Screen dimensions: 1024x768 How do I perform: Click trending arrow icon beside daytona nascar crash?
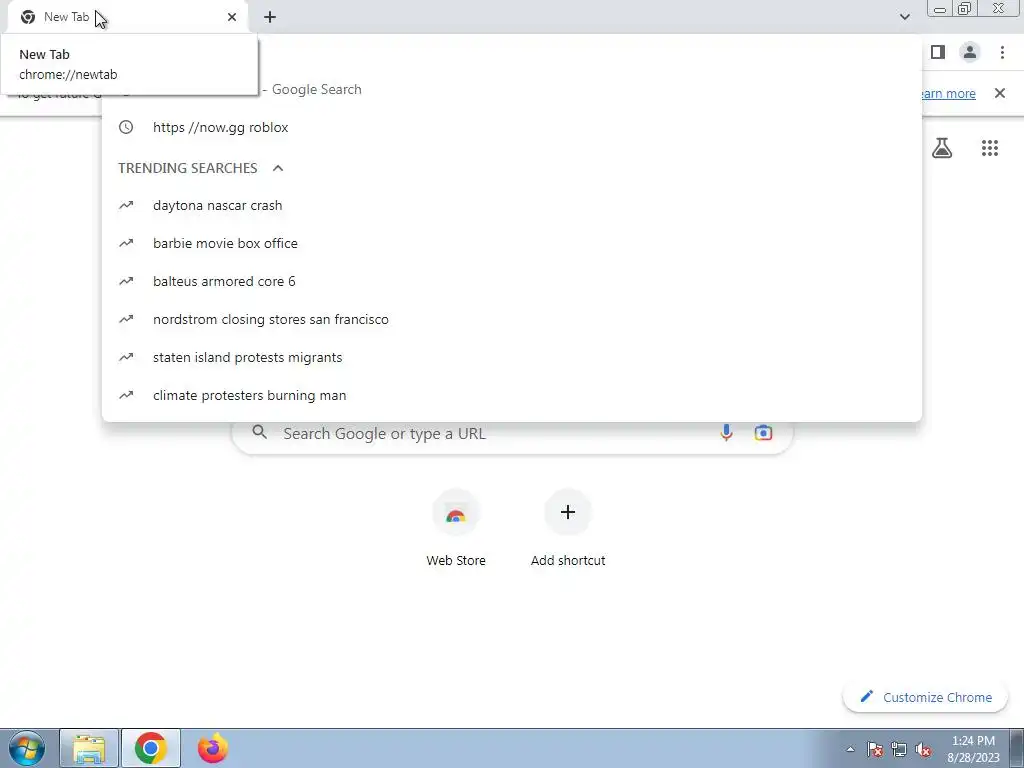tap(126, 205)
